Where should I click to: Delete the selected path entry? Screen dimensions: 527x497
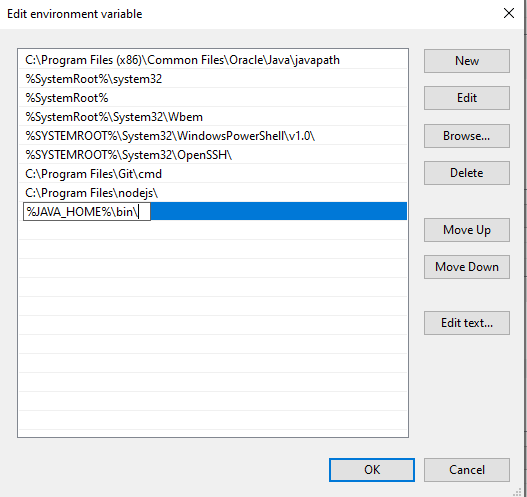(x=467, y=173)
